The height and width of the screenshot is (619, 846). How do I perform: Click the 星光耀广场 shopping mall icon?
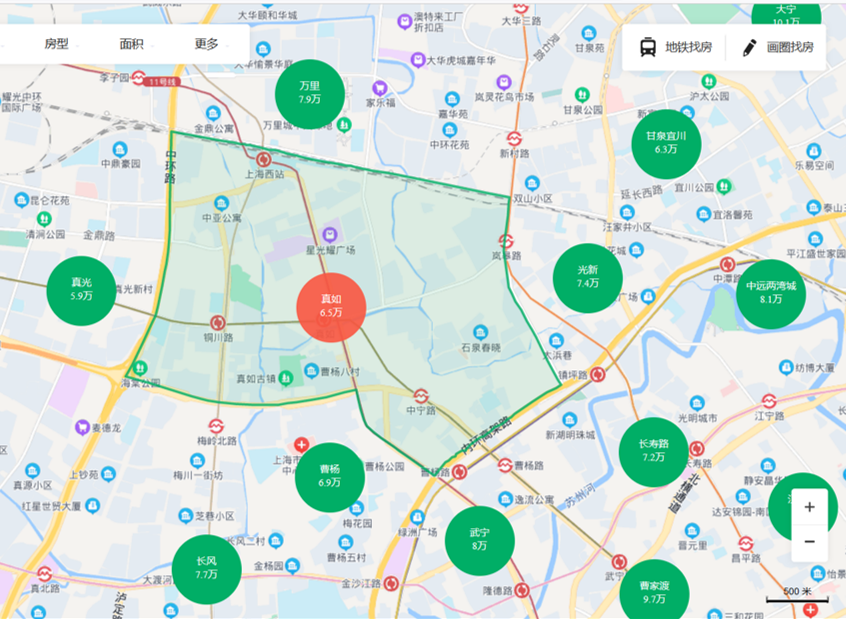point(330,234)
